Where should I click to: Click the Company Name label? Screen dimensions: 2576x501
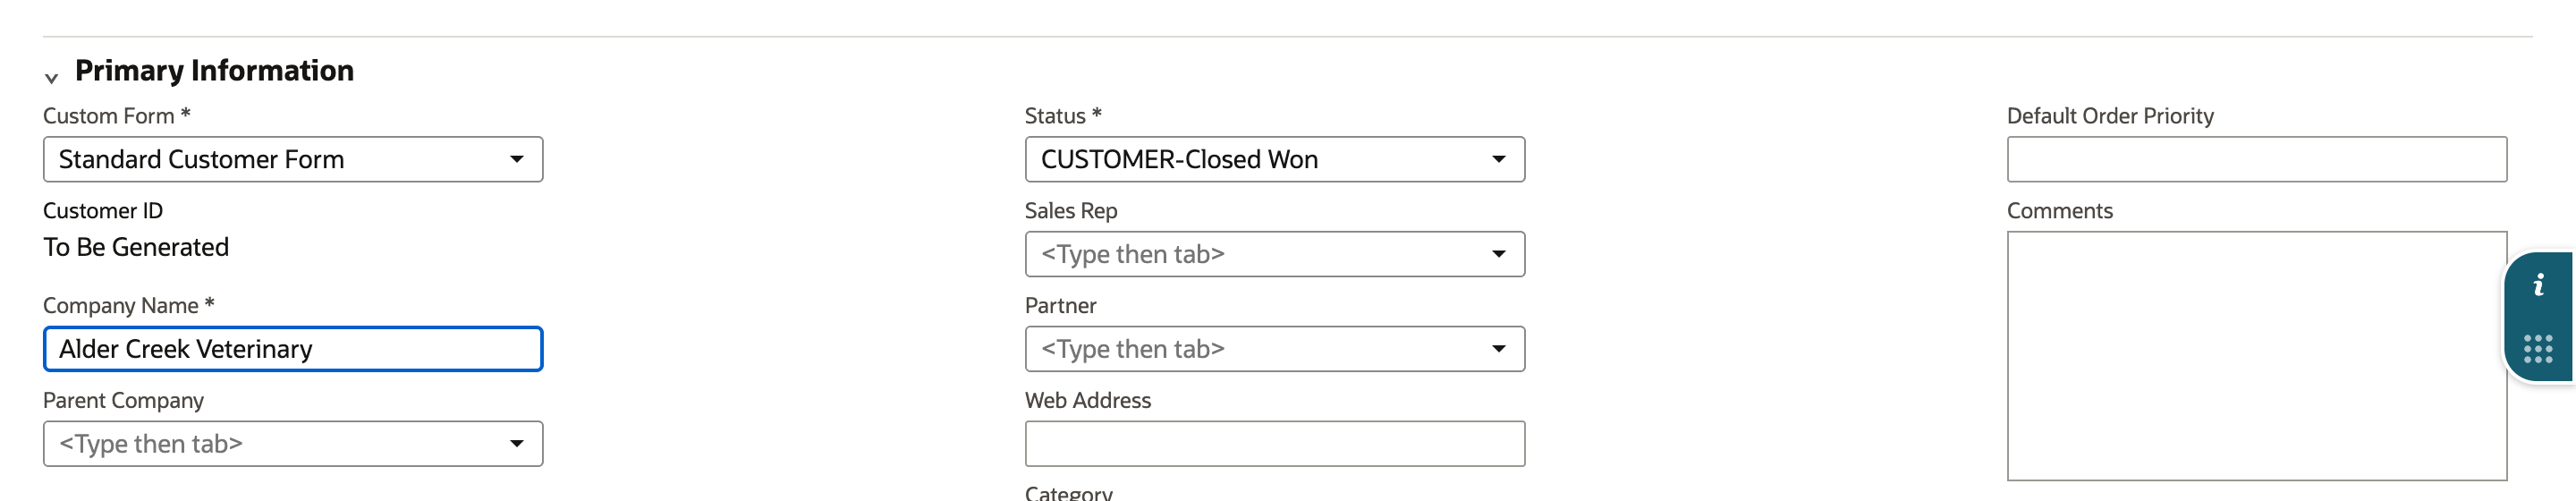pos(128,306)
